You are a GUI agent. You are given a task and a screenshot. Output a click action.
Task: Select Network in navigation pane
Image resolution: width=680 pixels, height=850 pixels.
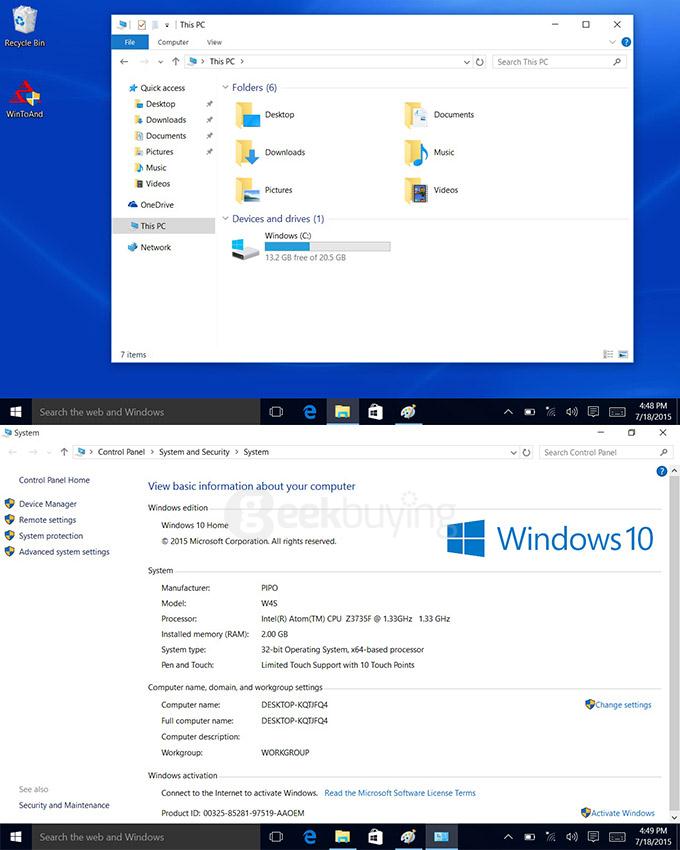pyautogui.click(x=150, y=247)
